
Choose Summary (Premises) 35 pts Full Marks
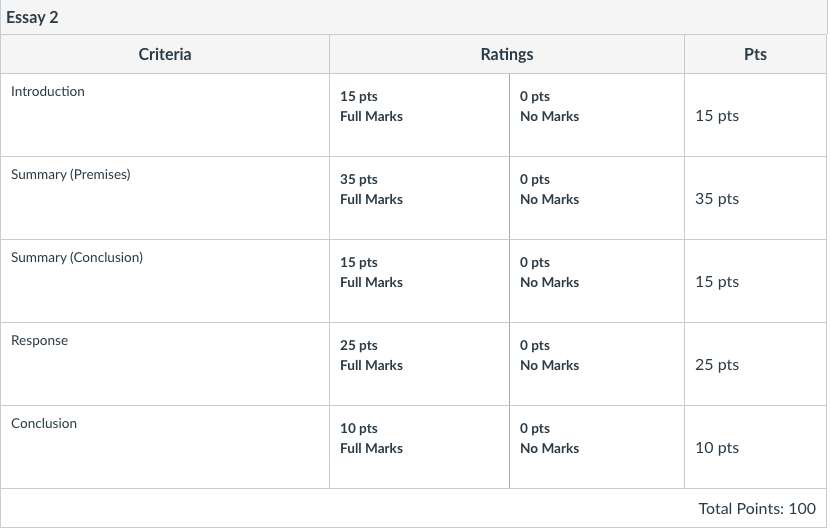(x=419, y=198)
